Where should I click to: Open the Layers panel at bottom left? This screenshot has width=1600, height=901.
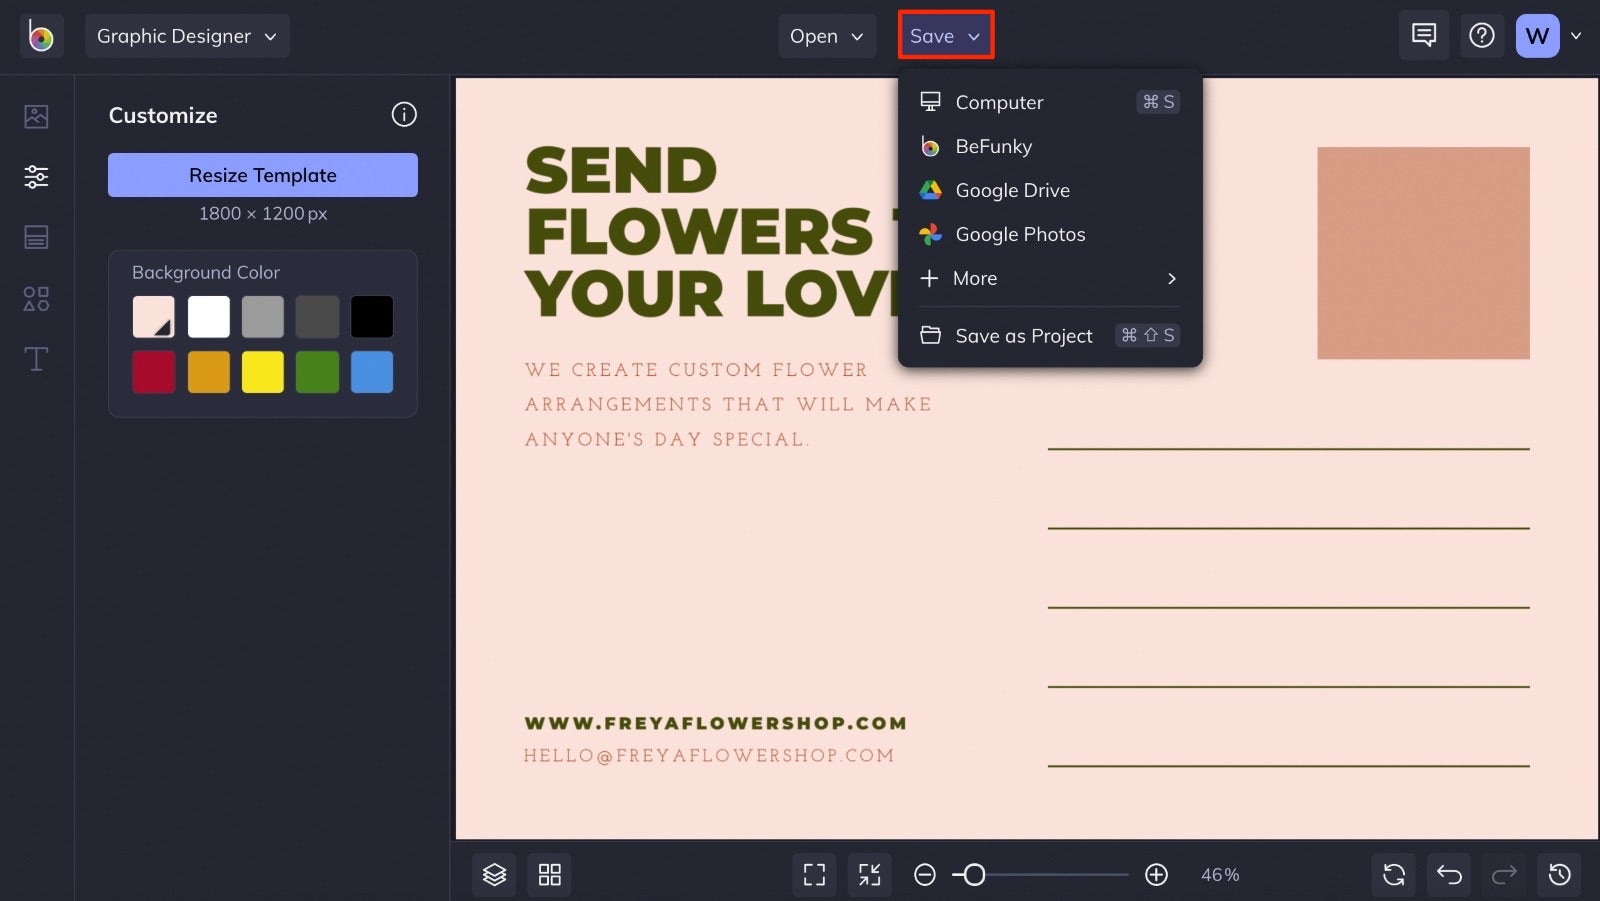coord(494,874)
